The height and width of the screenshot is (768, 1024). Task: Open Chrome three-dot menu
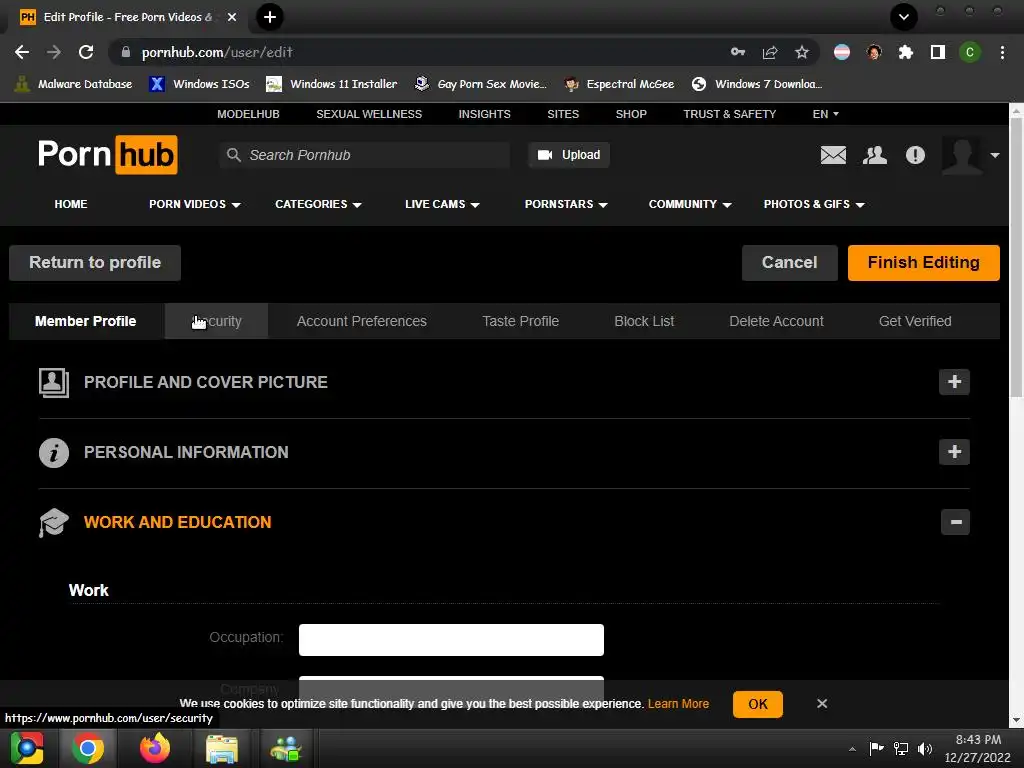coord(1002,52)
